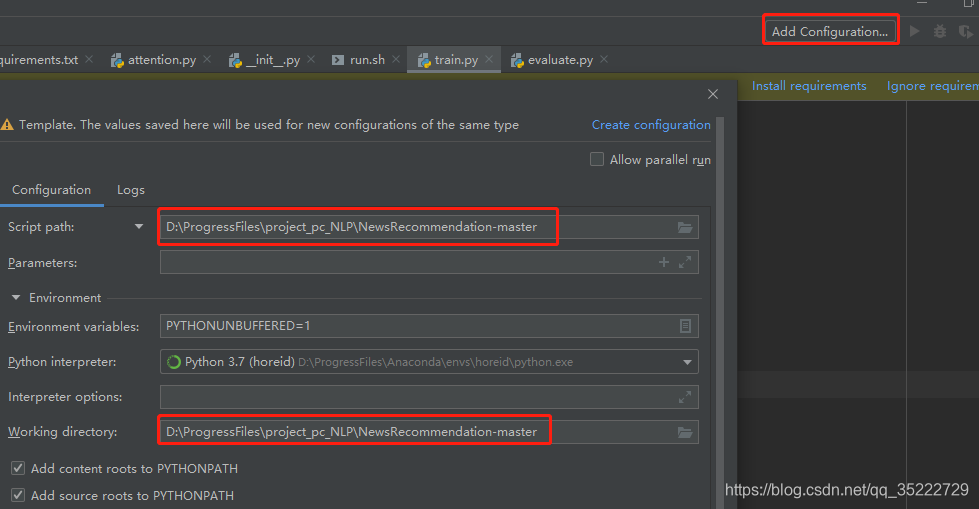Close the evaluate.py tab
The image size is (979, 509).
[x=604, y=59]
